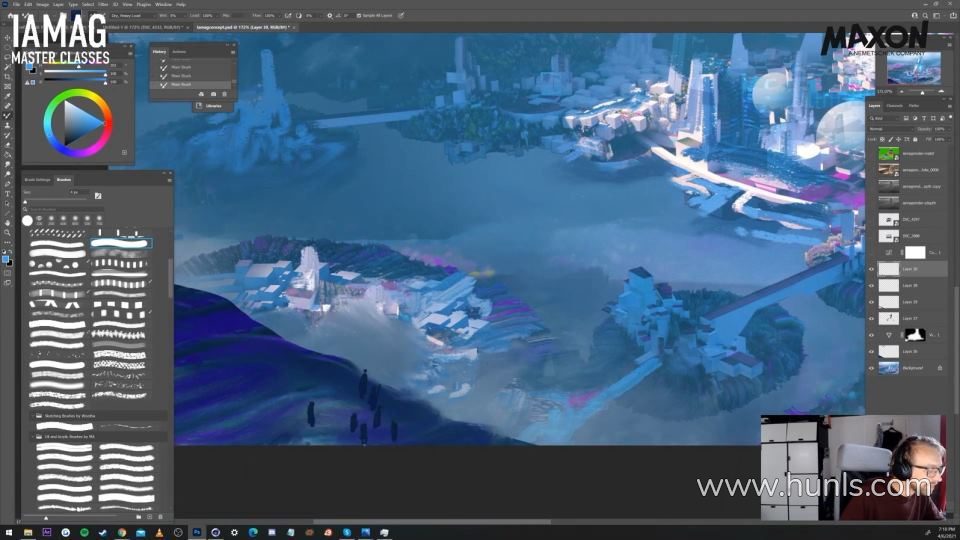Viewport: 960px width, 540px height.
Task: Expand Sketching Brushes folder in Brushes panel
Action: 33,416
